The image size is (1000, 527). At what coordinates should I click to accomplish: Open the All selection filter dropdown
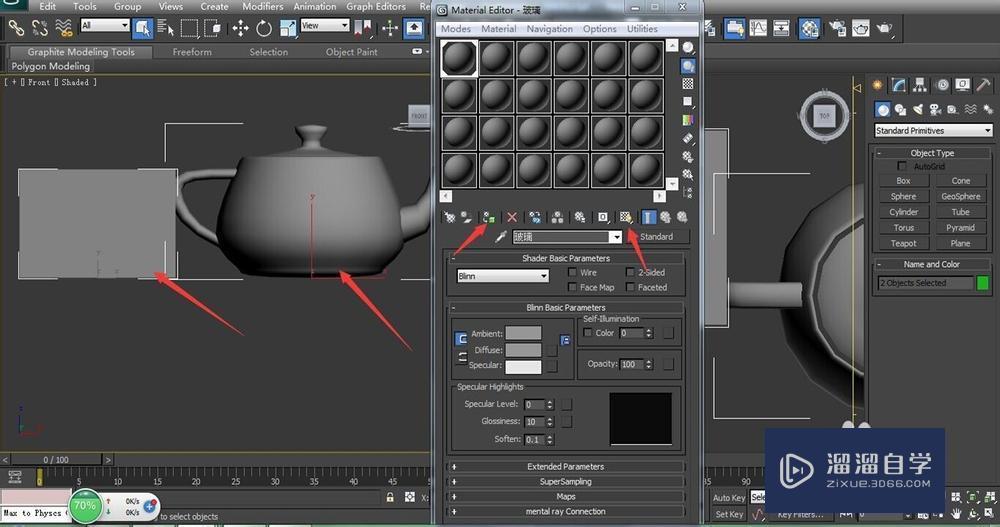pos(105,26)
